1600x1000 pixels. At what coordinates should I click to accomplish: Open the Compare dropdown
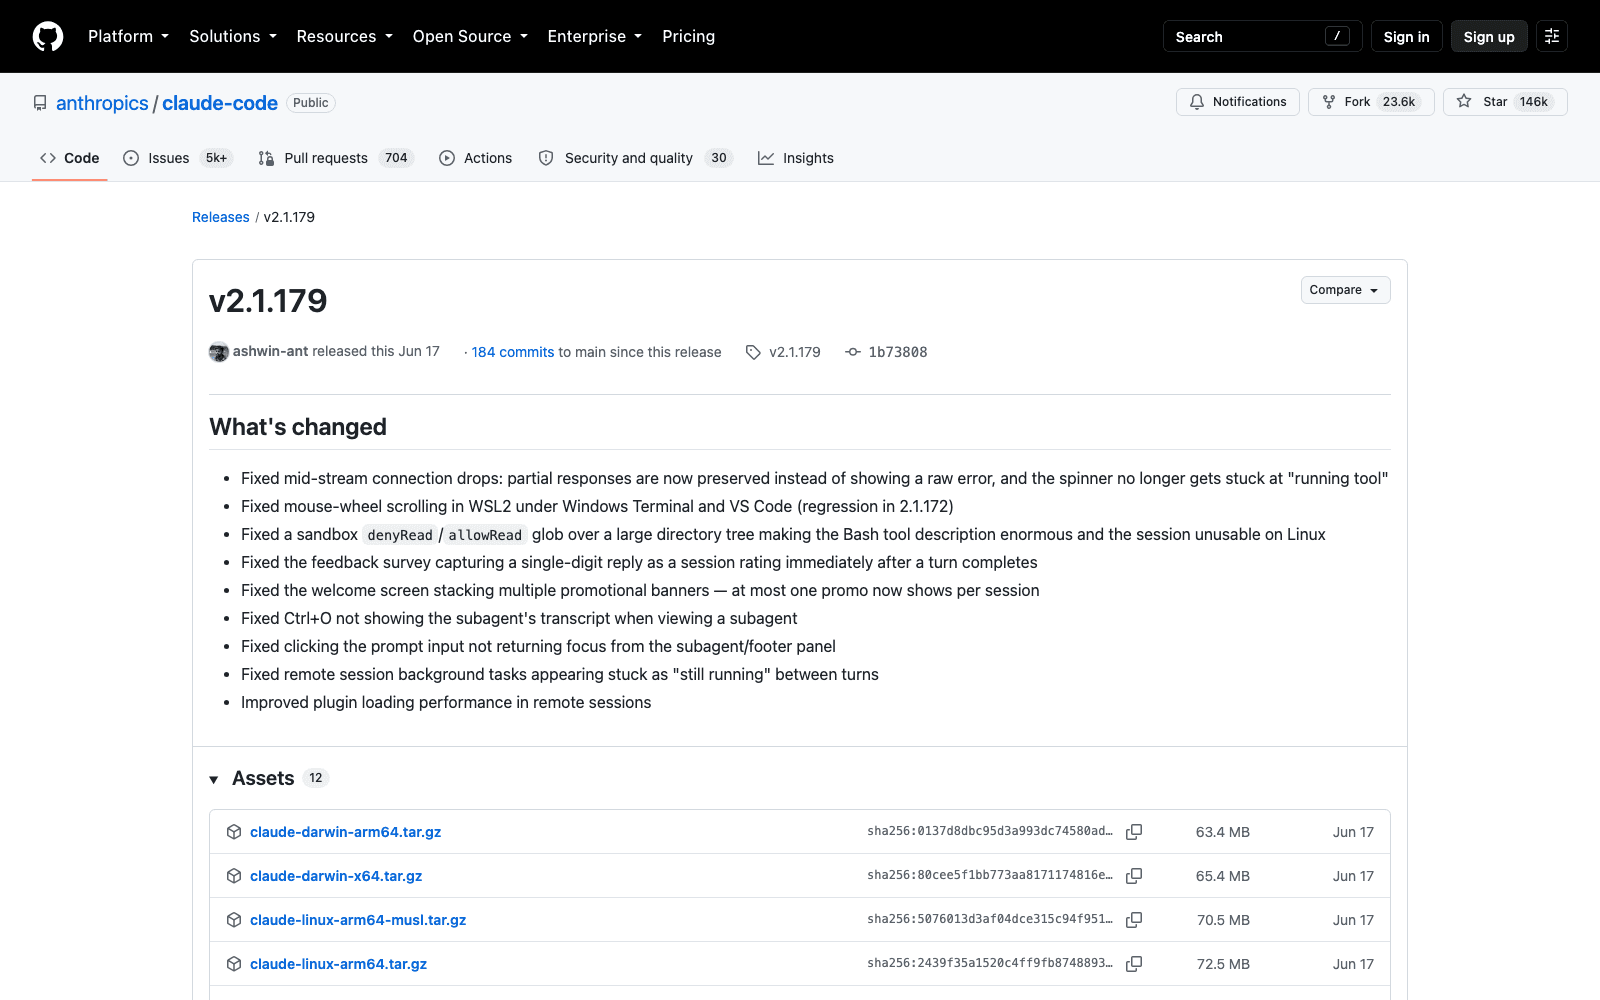(1345, 290)
